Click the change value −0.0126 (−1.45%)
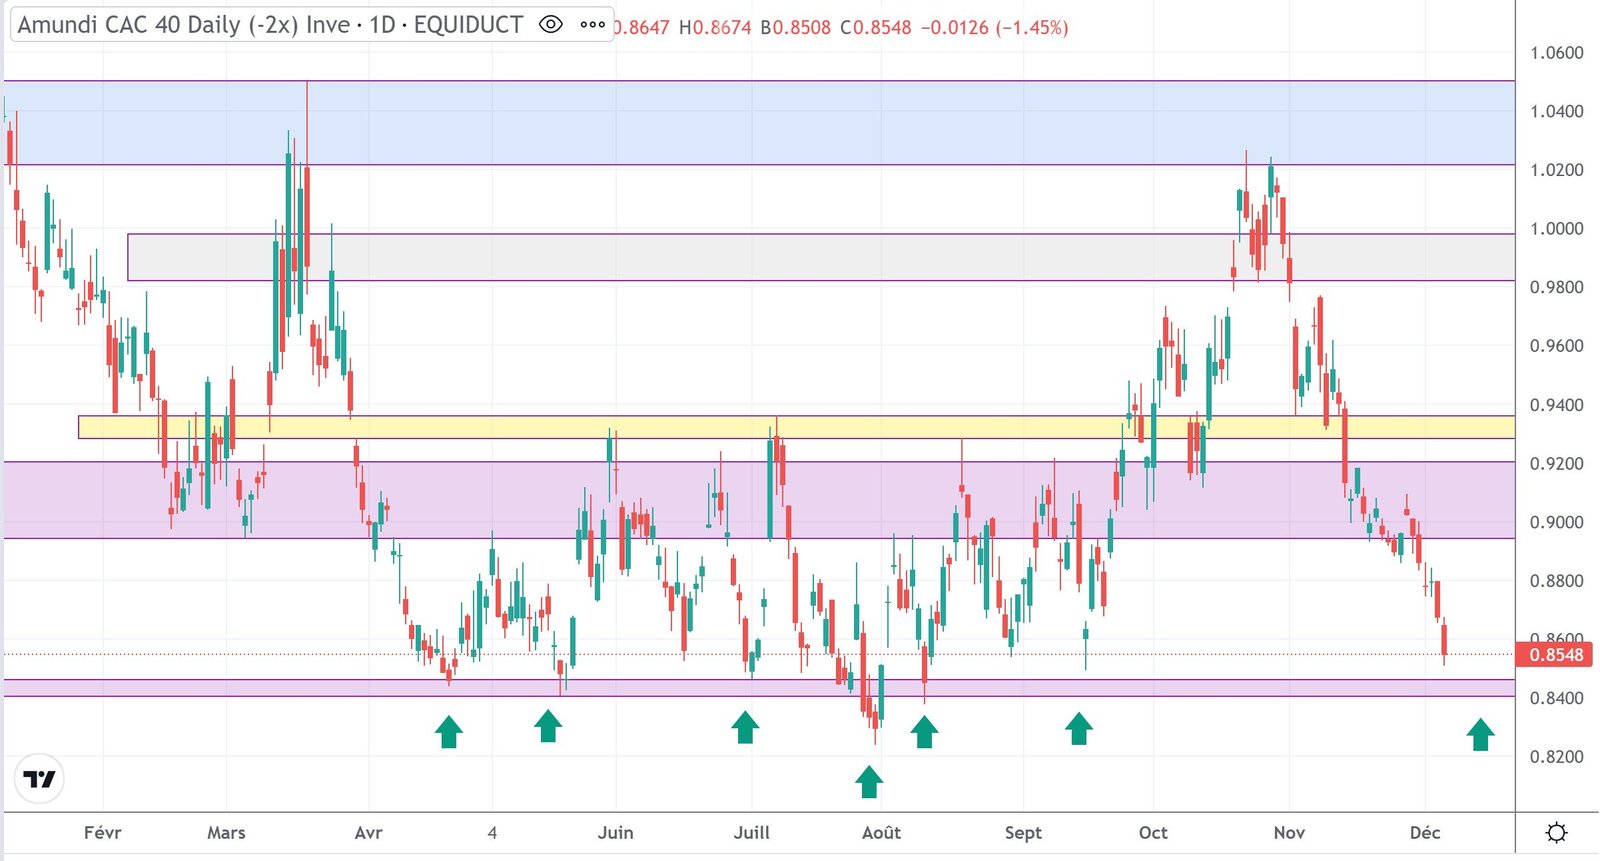The height and width of the screenshot is (861, 1600). point(994,27)
